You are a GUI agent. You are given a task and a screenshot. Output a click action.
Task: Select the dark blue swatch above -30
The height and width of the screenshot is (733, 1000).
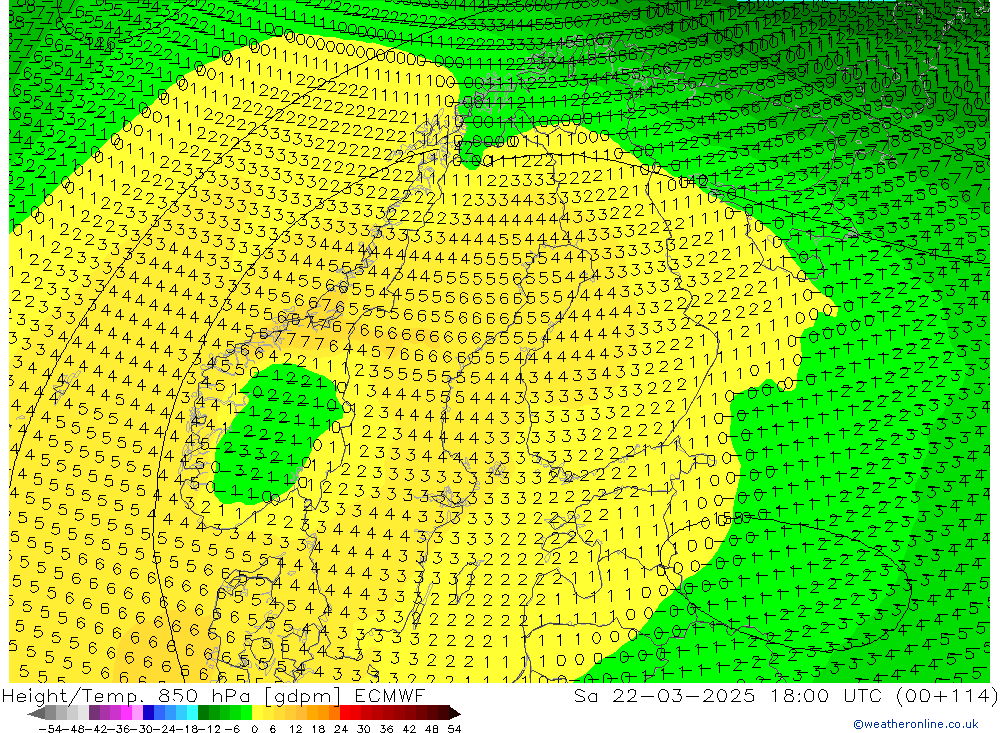[x=149, y=713]
